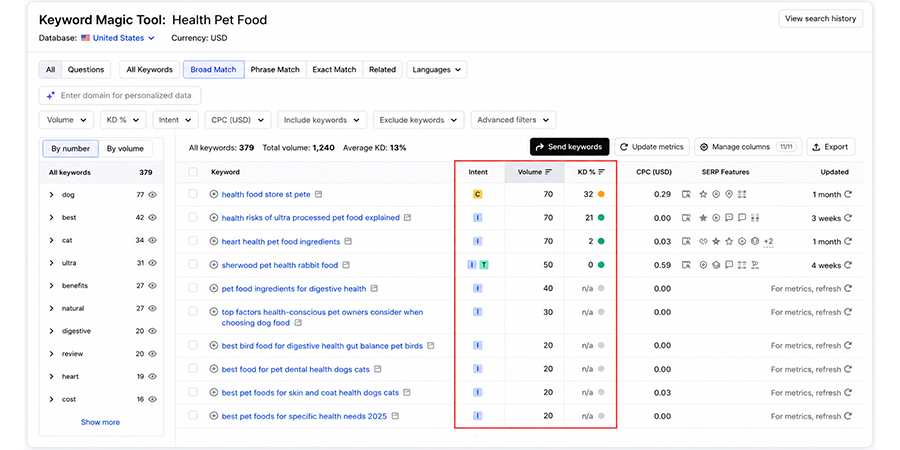Toggle the eye icon for the 'cost' group
Screen dimensions: 900x450
pyautogui.click(x=153, y=399)
